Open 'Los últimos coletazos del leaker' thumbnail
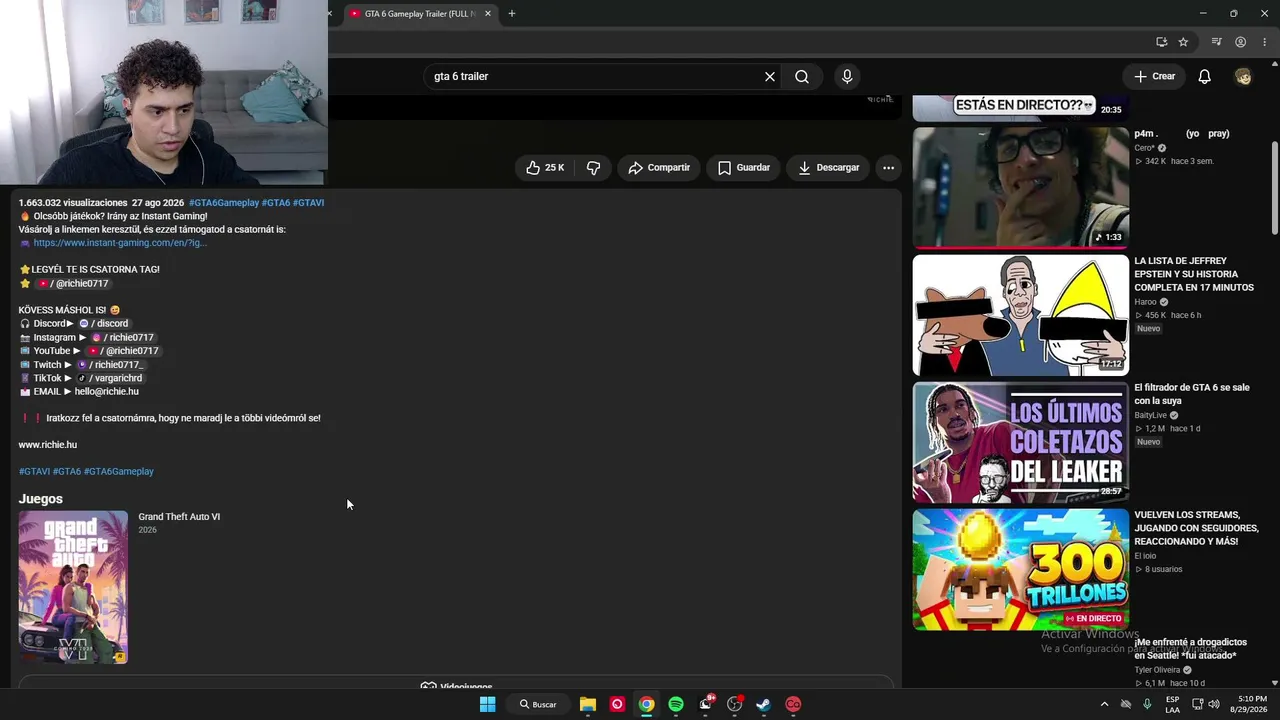 [1020, 442]
